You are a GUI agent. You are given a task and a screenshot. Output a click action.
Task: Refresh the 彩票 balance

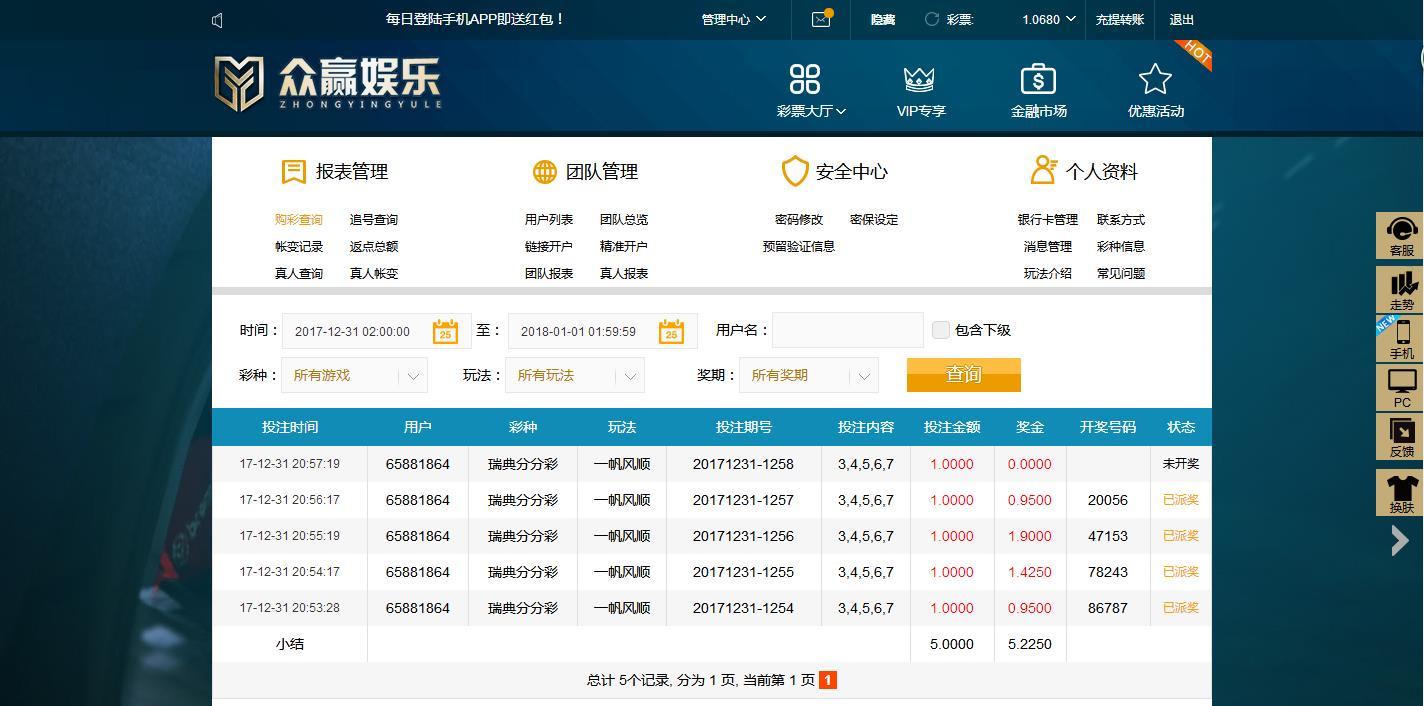coord(932,19)
